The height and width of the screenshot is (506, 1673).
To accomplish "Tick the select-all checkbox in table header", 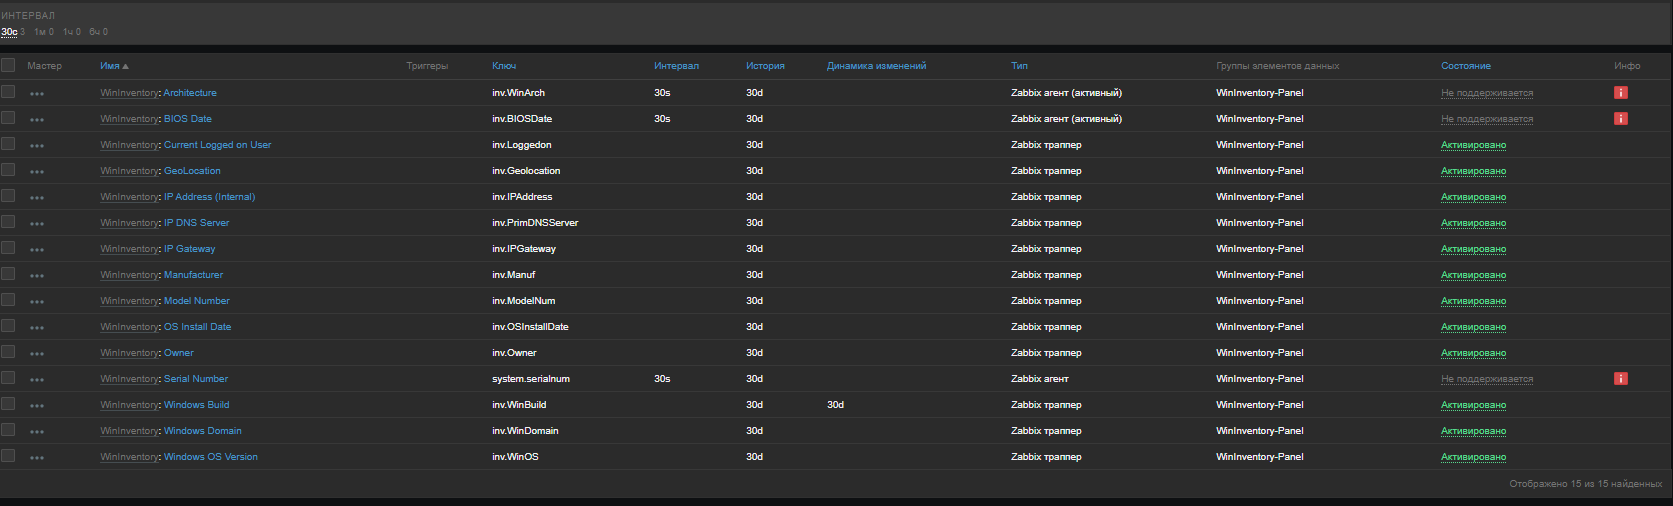I will [x=8, y=65].
